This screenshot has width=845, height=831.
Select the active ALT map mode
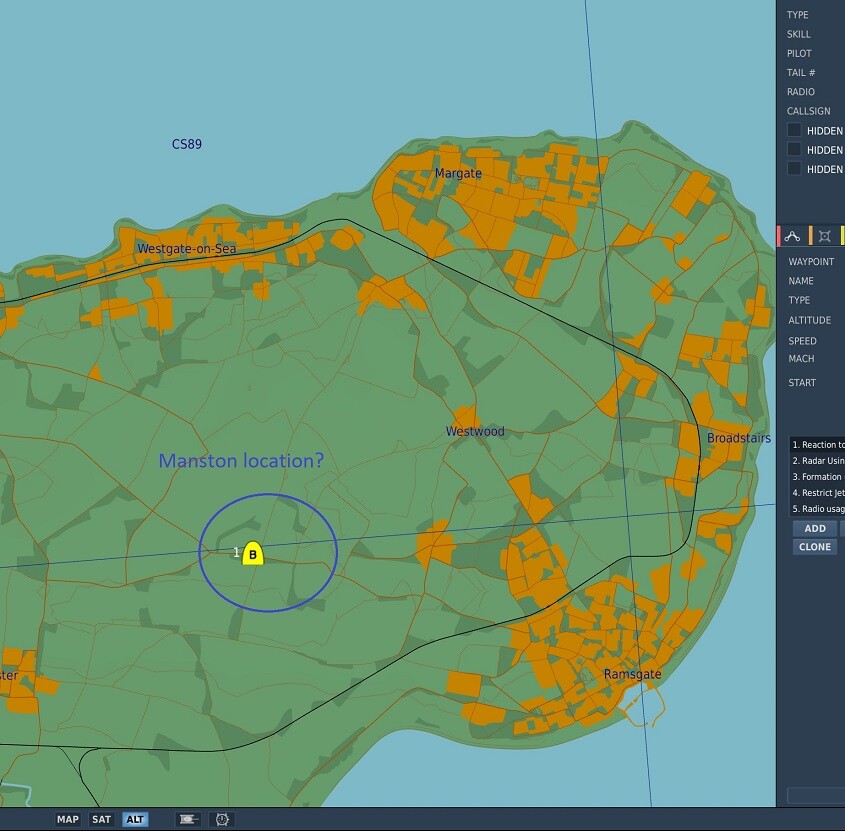tap(135, 819)
